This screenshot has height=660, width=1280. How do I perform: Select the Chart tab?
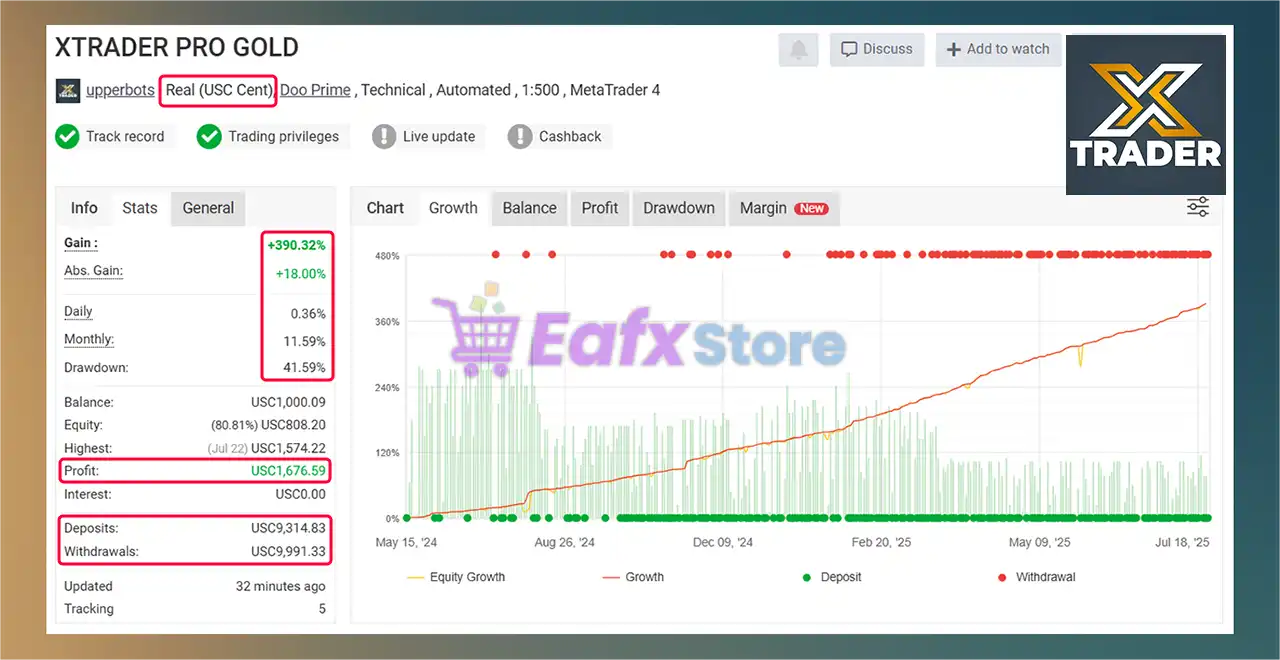click(x=385, y=208)
